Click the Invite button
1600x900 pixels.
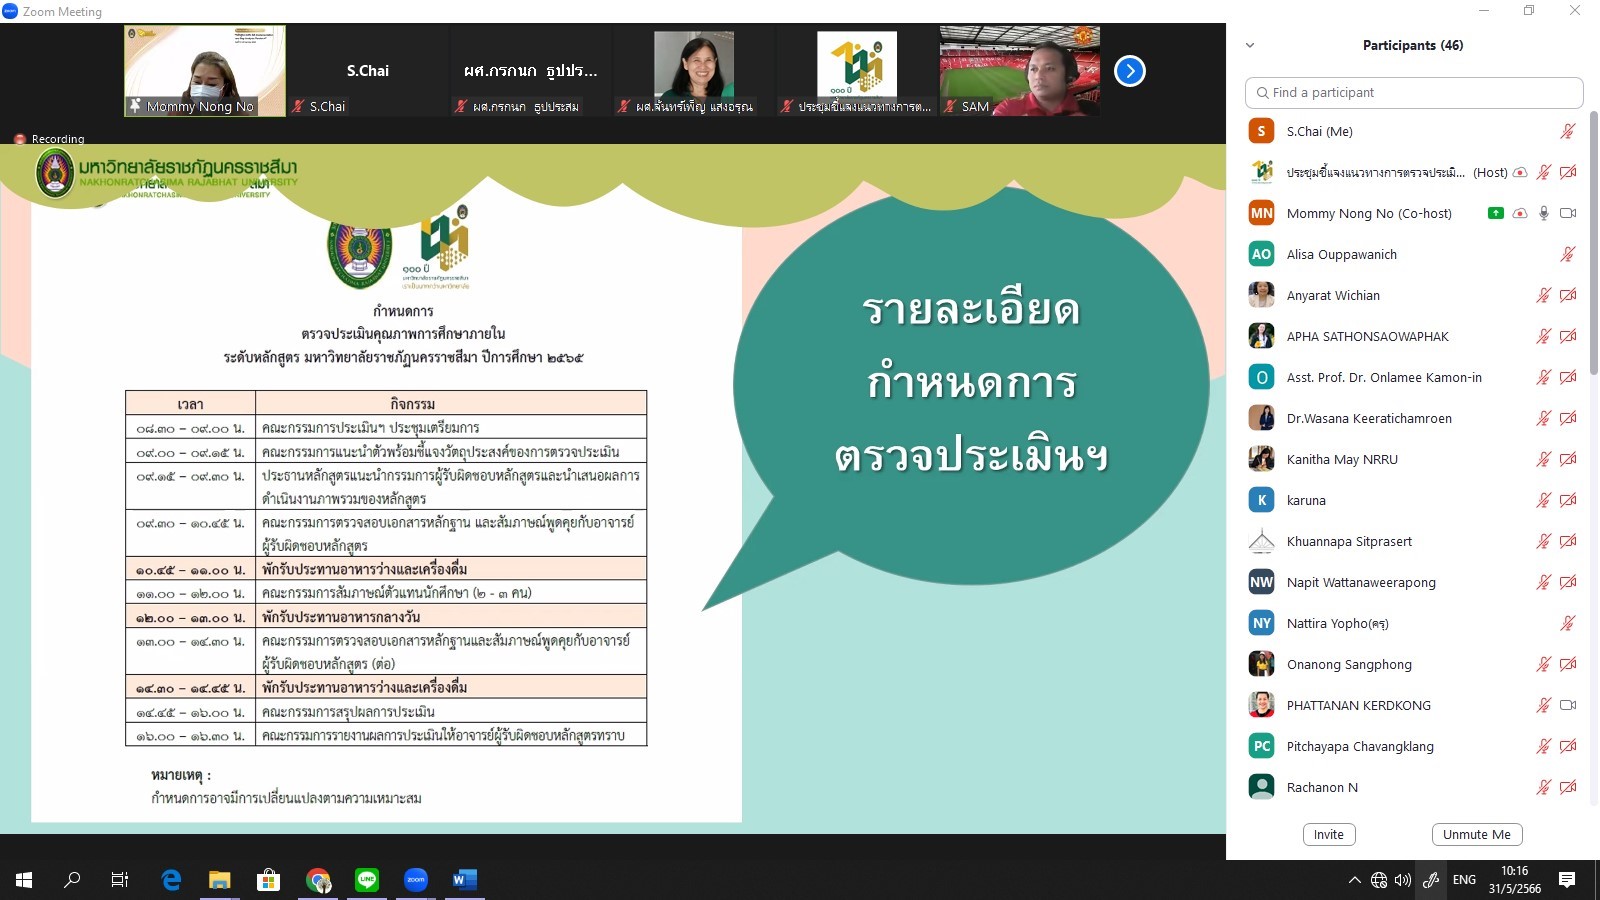[x=1328, y=835]
